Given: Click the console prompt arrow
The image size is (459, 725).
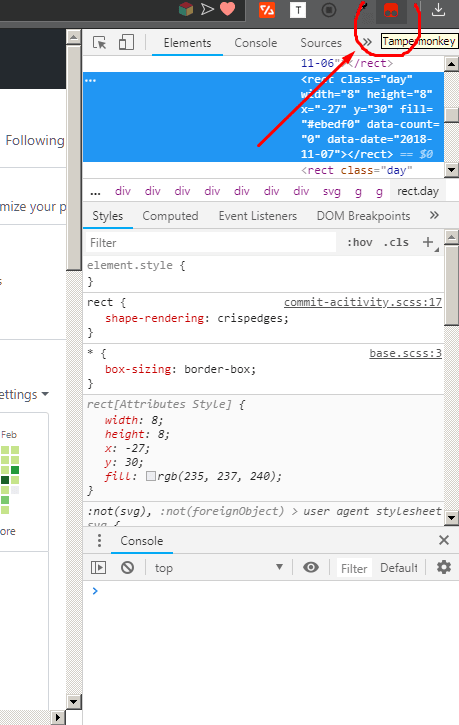Looking at the screenshot, I should click(95, 591).
